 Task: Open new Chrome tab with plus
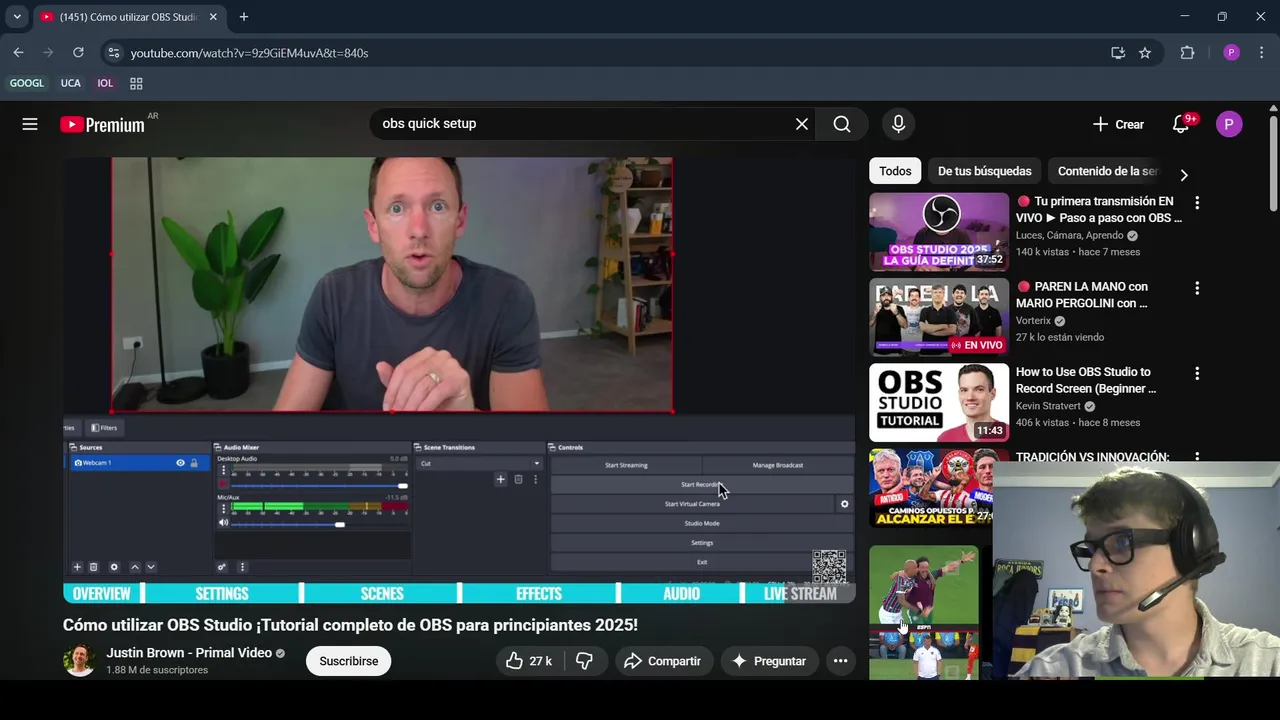pyautogui.click(x=243, y=17)
